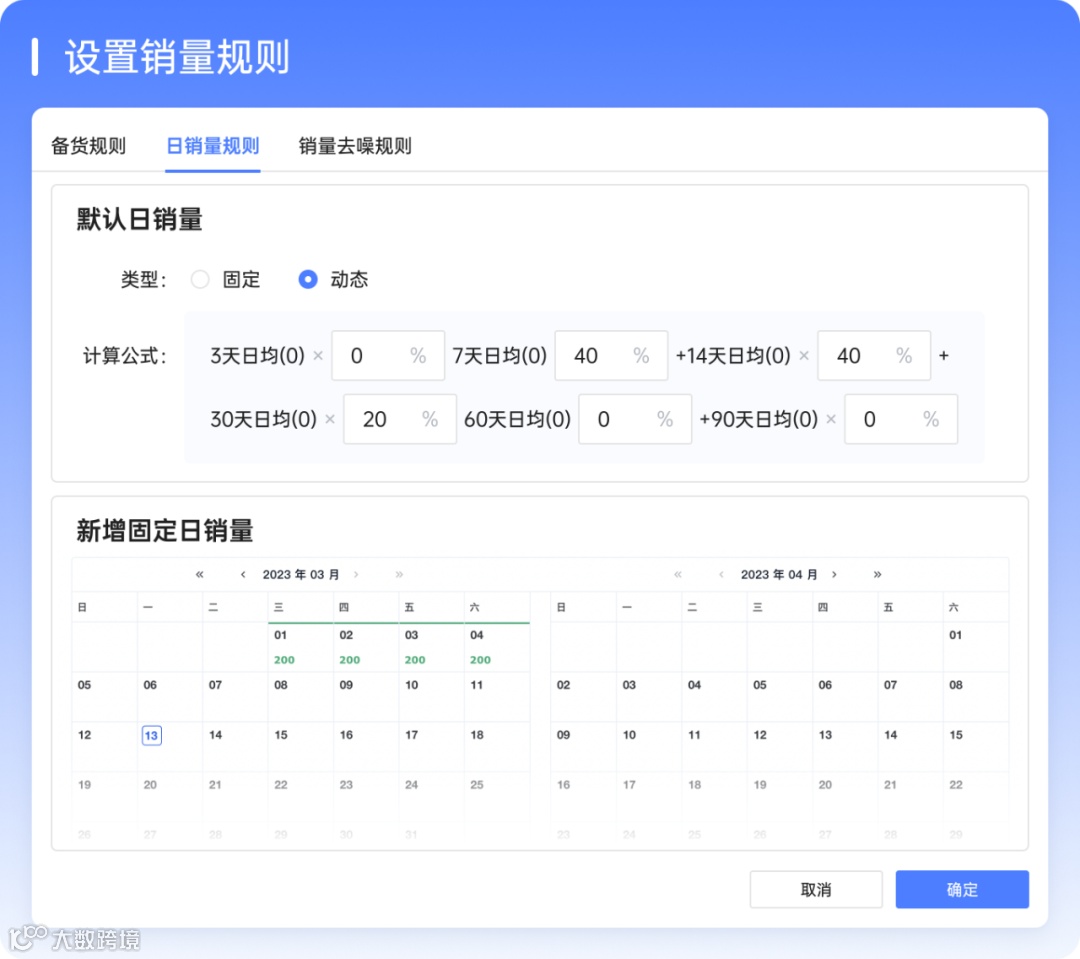This screenshot has width=1080, height=959.
Task: Edit the 7天日均 percentage field
Action: tap(611, 355)
